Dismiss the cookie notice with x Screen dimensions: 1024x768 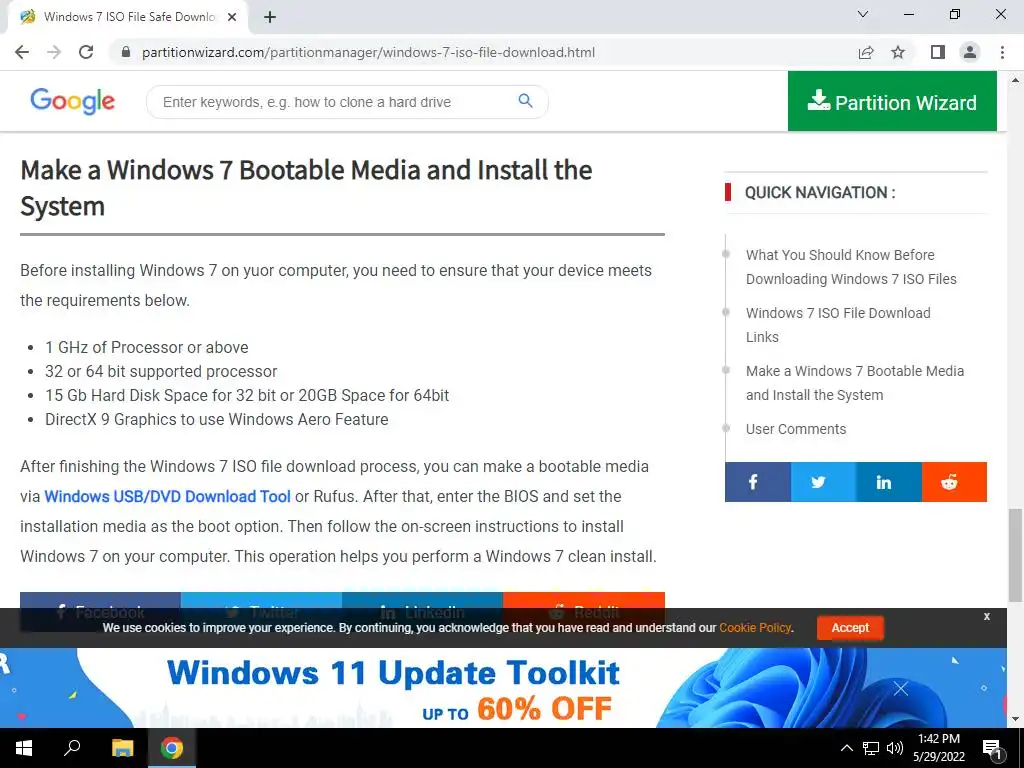[x=987, y=616]
